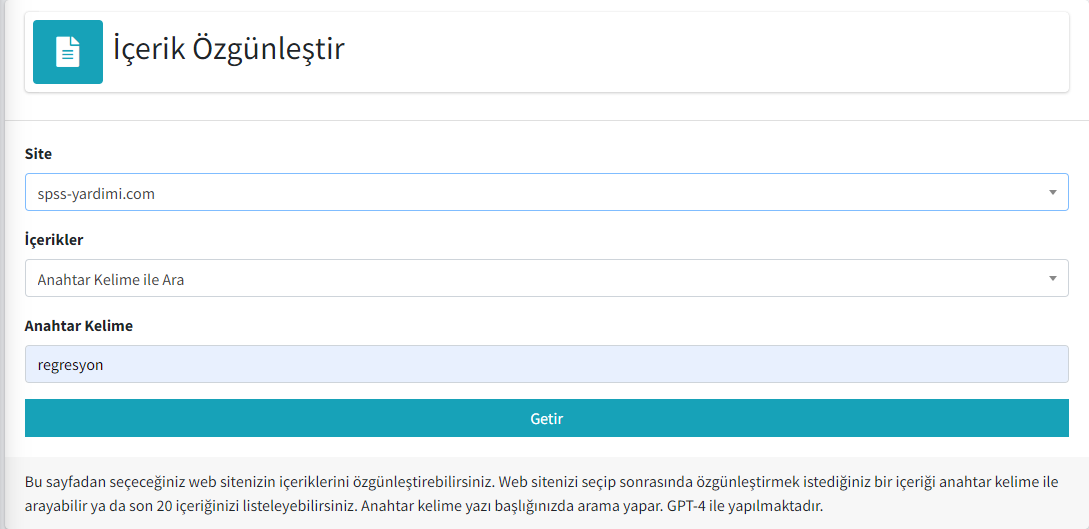Click the Anahtar Kelime field label
The width and height of the screenshot is (1089, 529).
click(78, 326)
